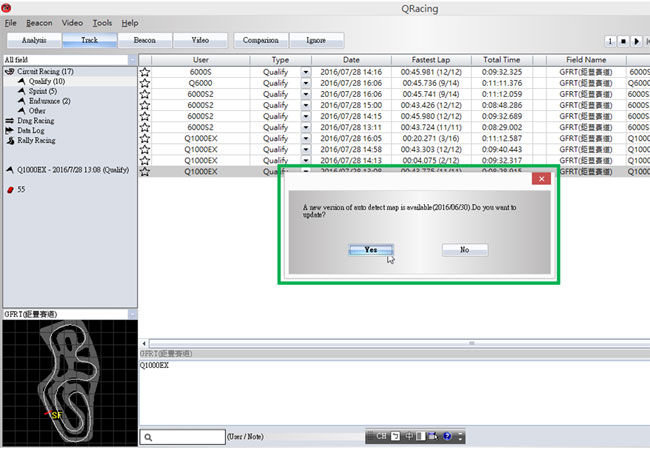Switch to the Analysis tab
Viewport: 650px width, 450px height.
pyautogui.click(x=34, y=40)
